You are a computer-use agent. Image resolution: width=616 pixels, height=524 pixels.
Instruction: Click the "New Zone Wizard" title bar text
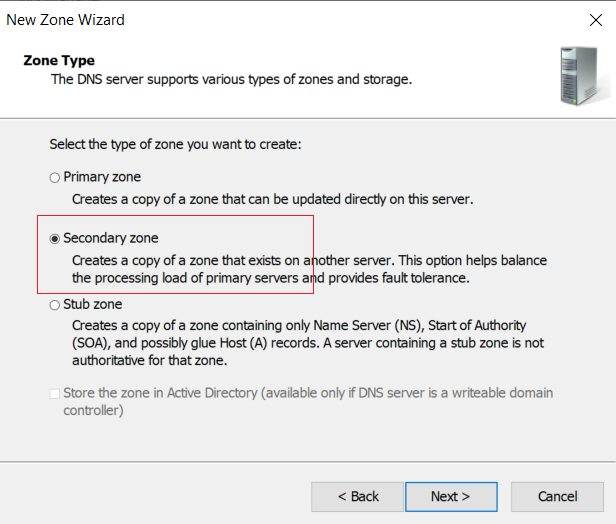point(65,20)
